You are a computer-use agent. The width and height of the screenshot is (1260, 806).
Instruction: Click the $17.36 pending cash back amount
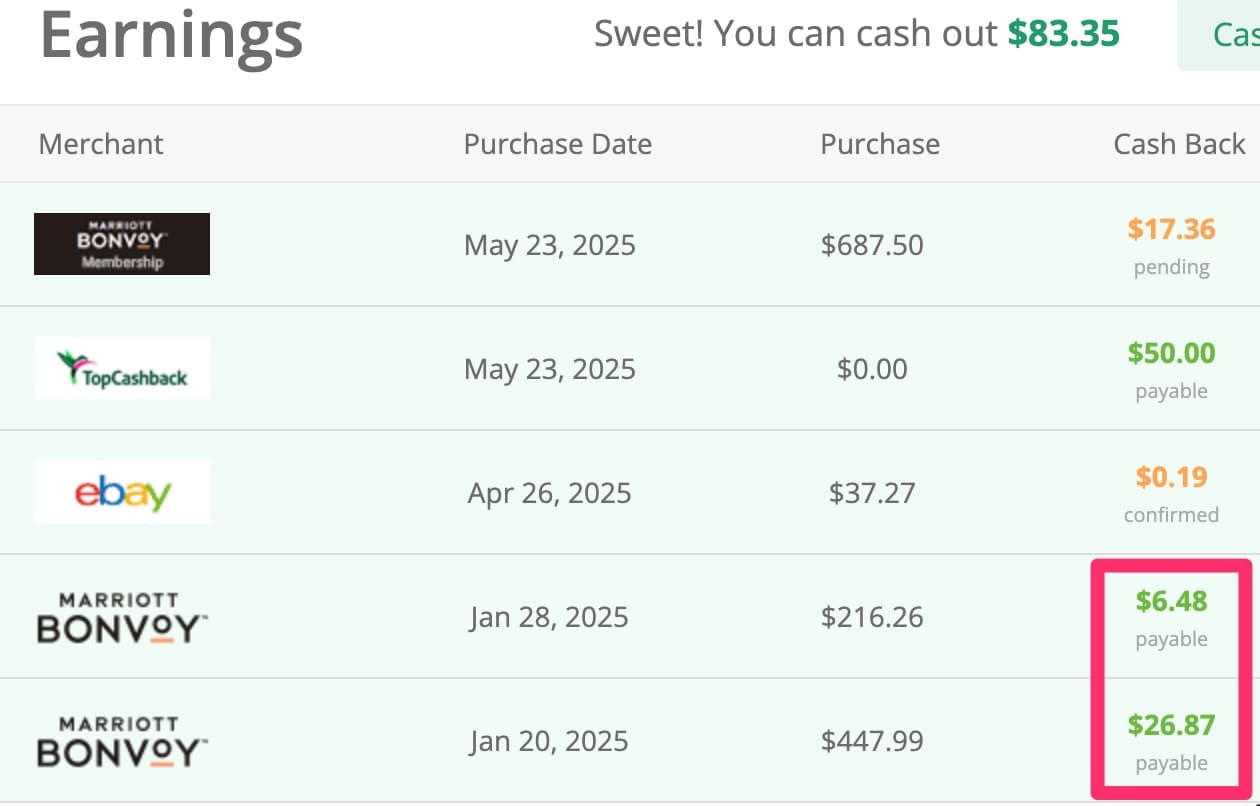[1171, 230]
